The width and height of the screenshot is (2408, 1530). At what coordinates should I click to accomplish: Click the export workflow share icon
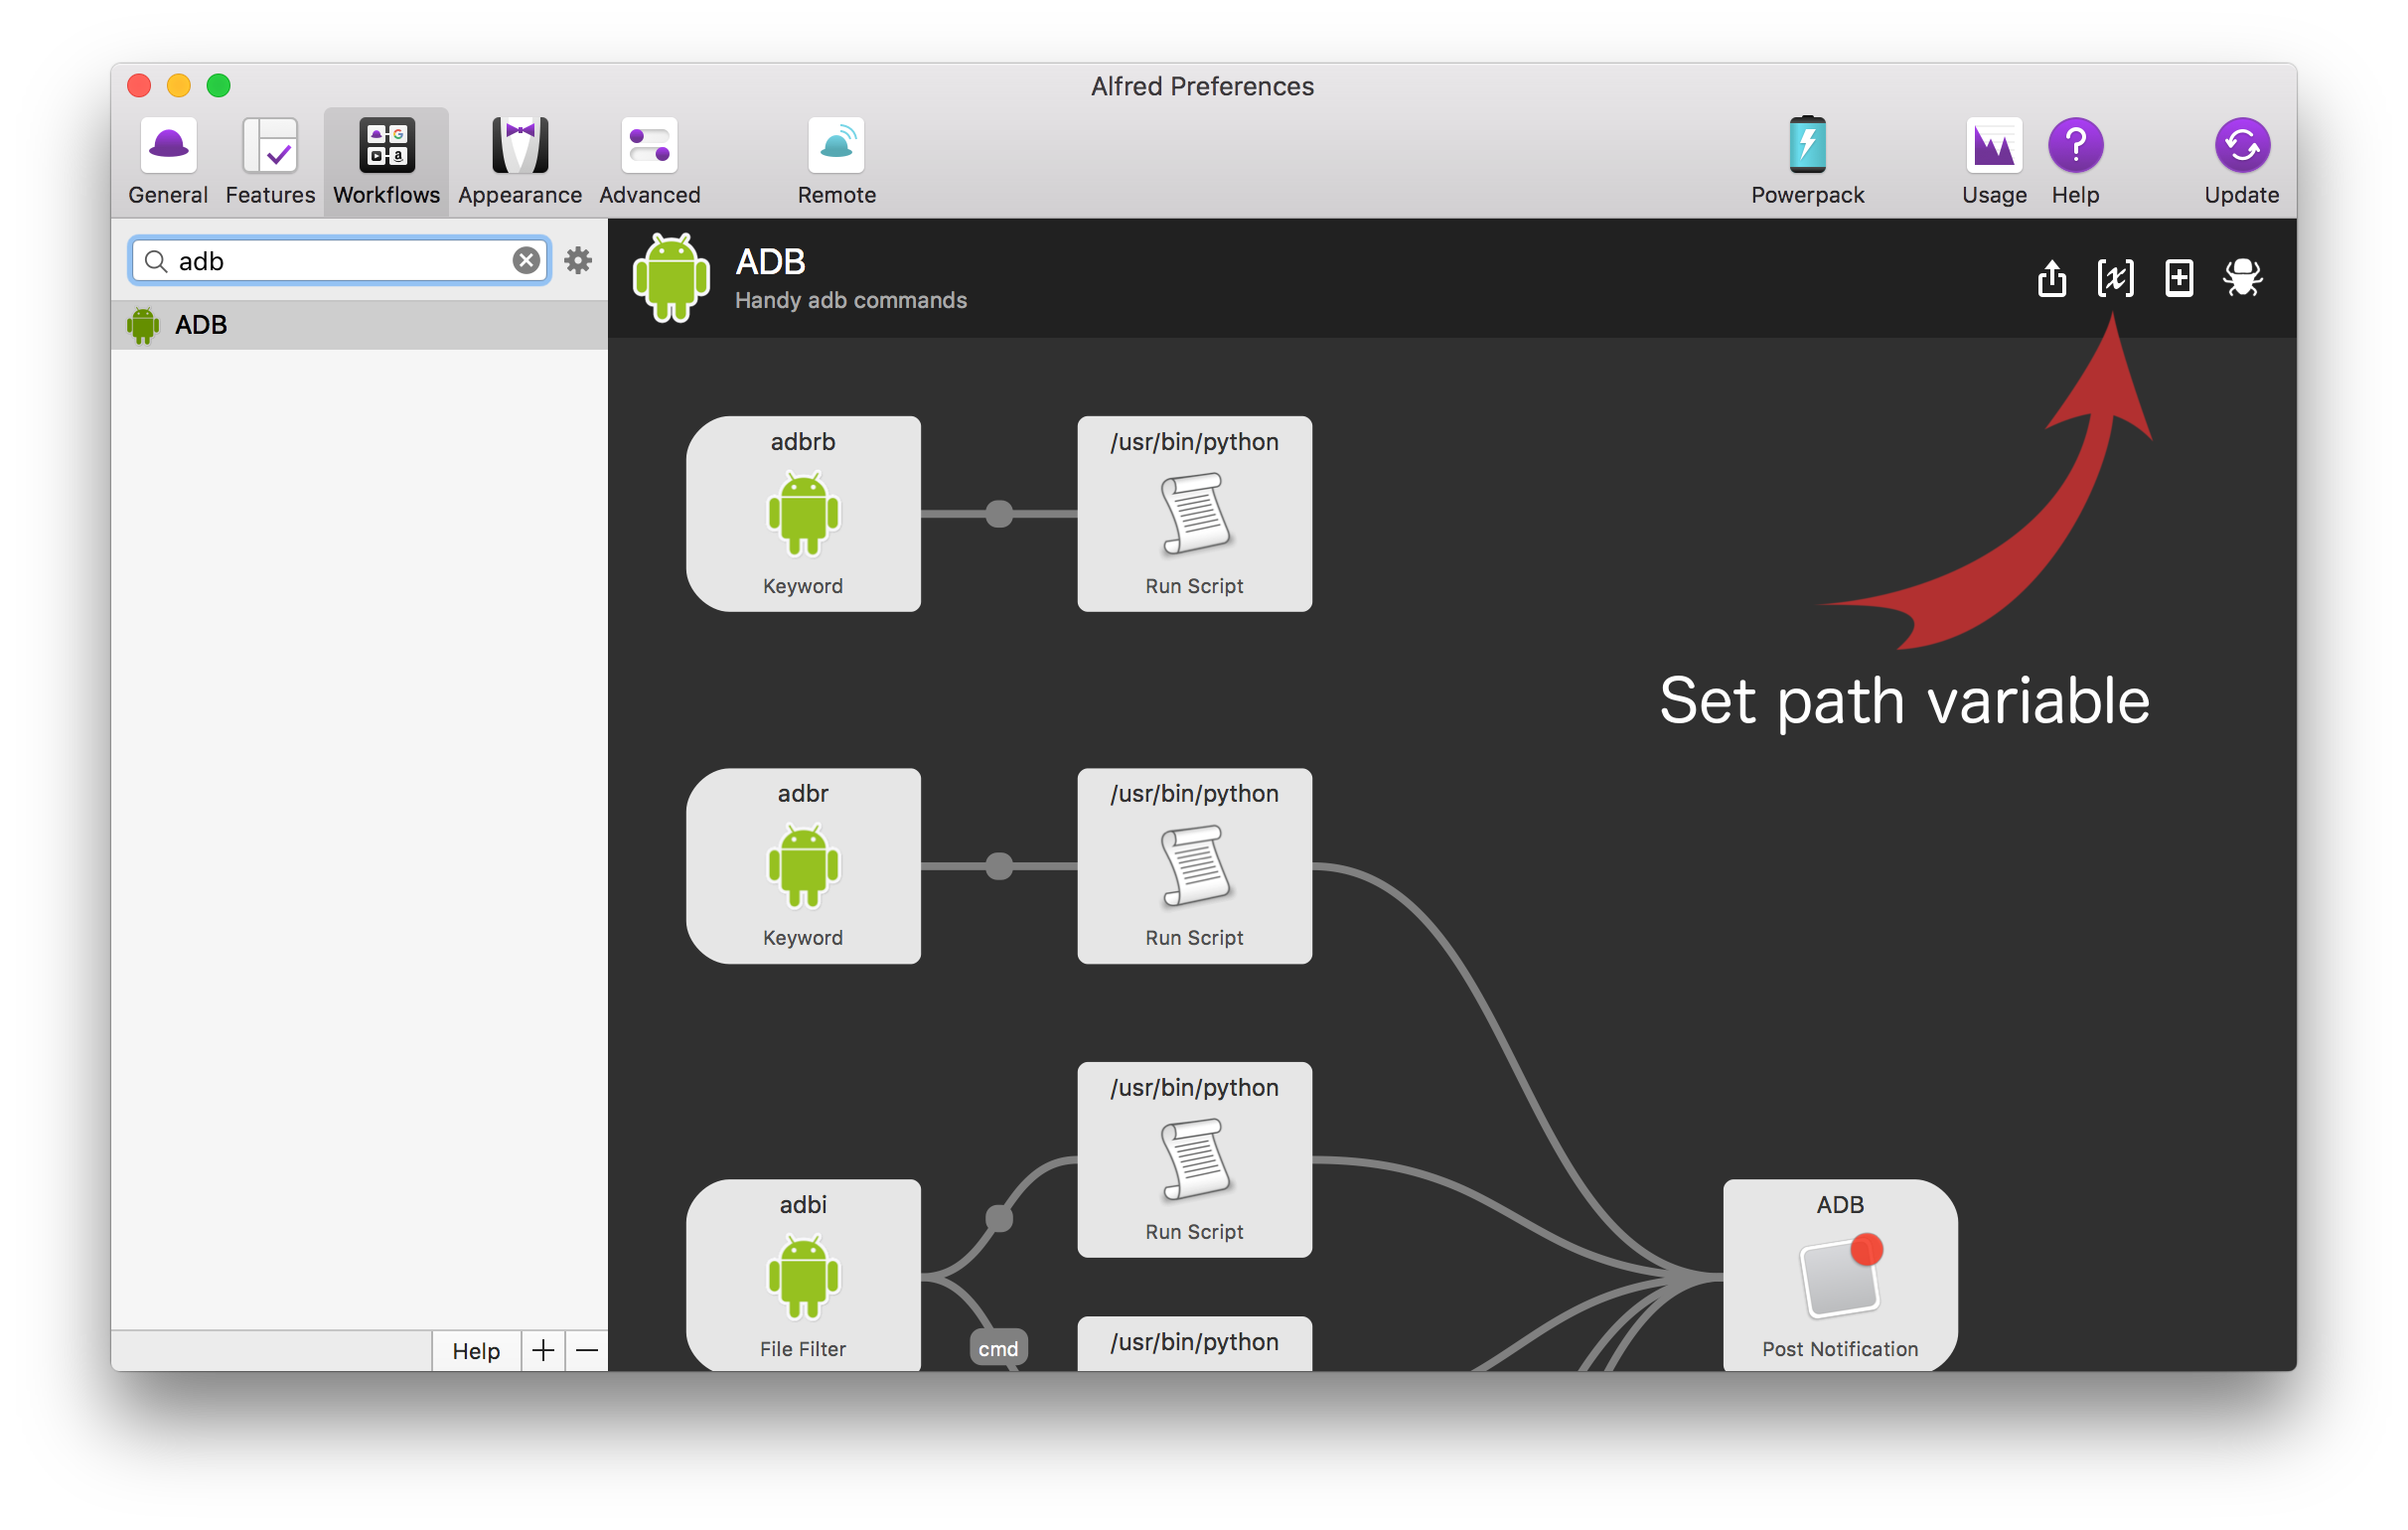coord(2051,278)
